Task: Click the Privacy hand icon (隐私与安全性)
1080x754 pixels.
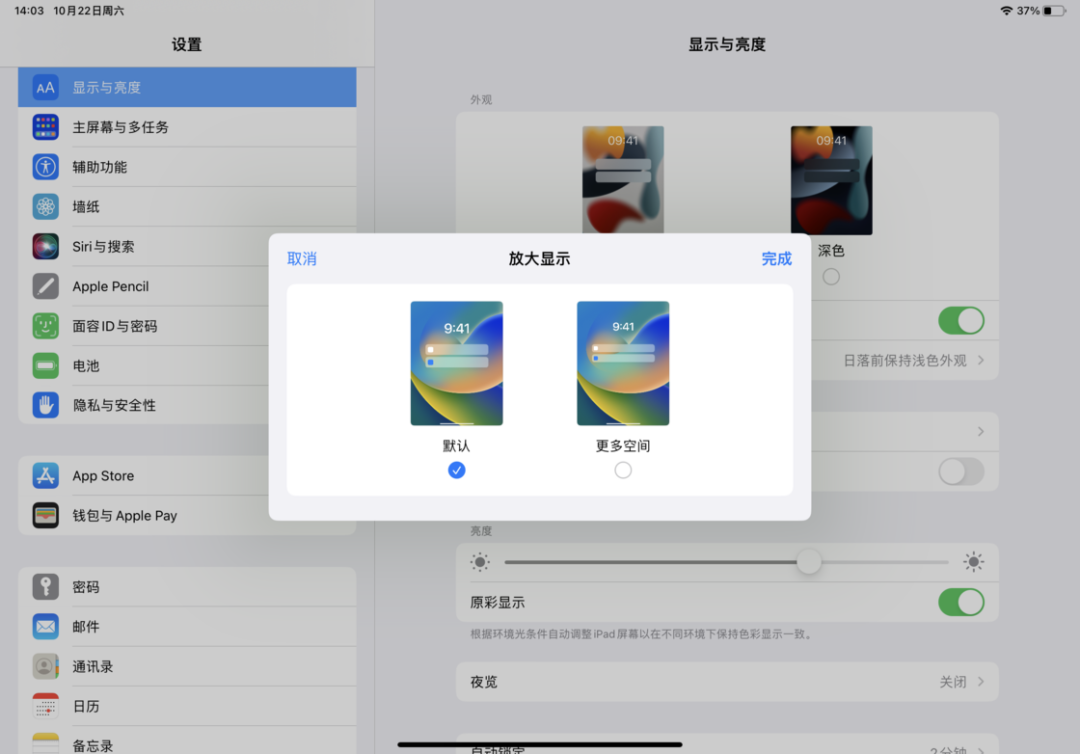Action: tap(45, 405)
